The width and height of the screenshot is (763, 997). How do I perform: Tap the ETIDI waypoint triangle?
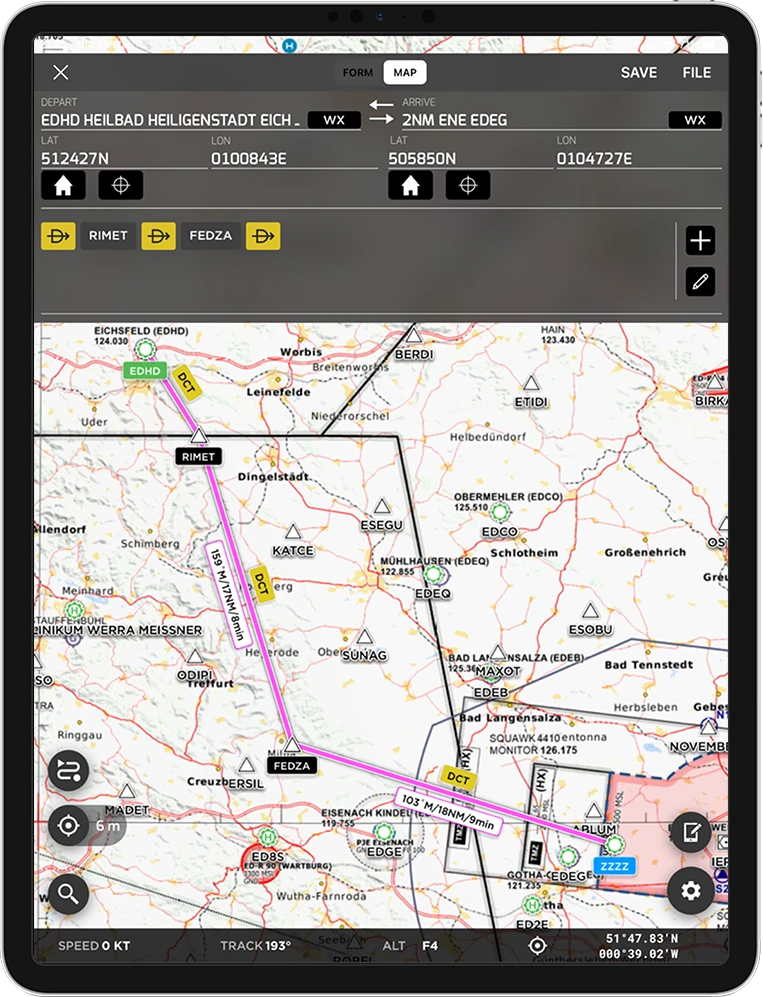pyautogui.click(x=531, y=383)
